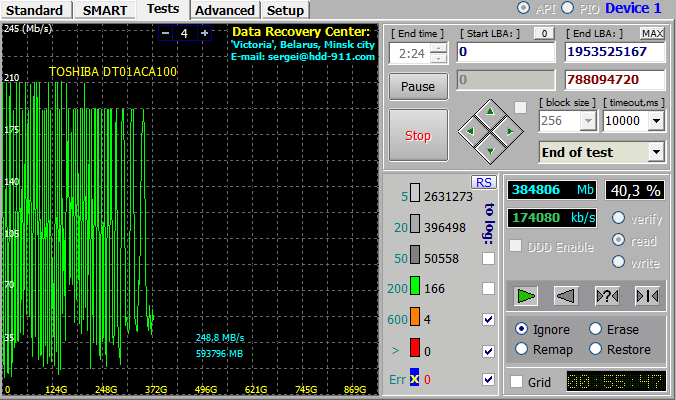The width and height of the screenshot is (676, 400).
Task: Click the plus icon above the graph
Action: point(204,33)
